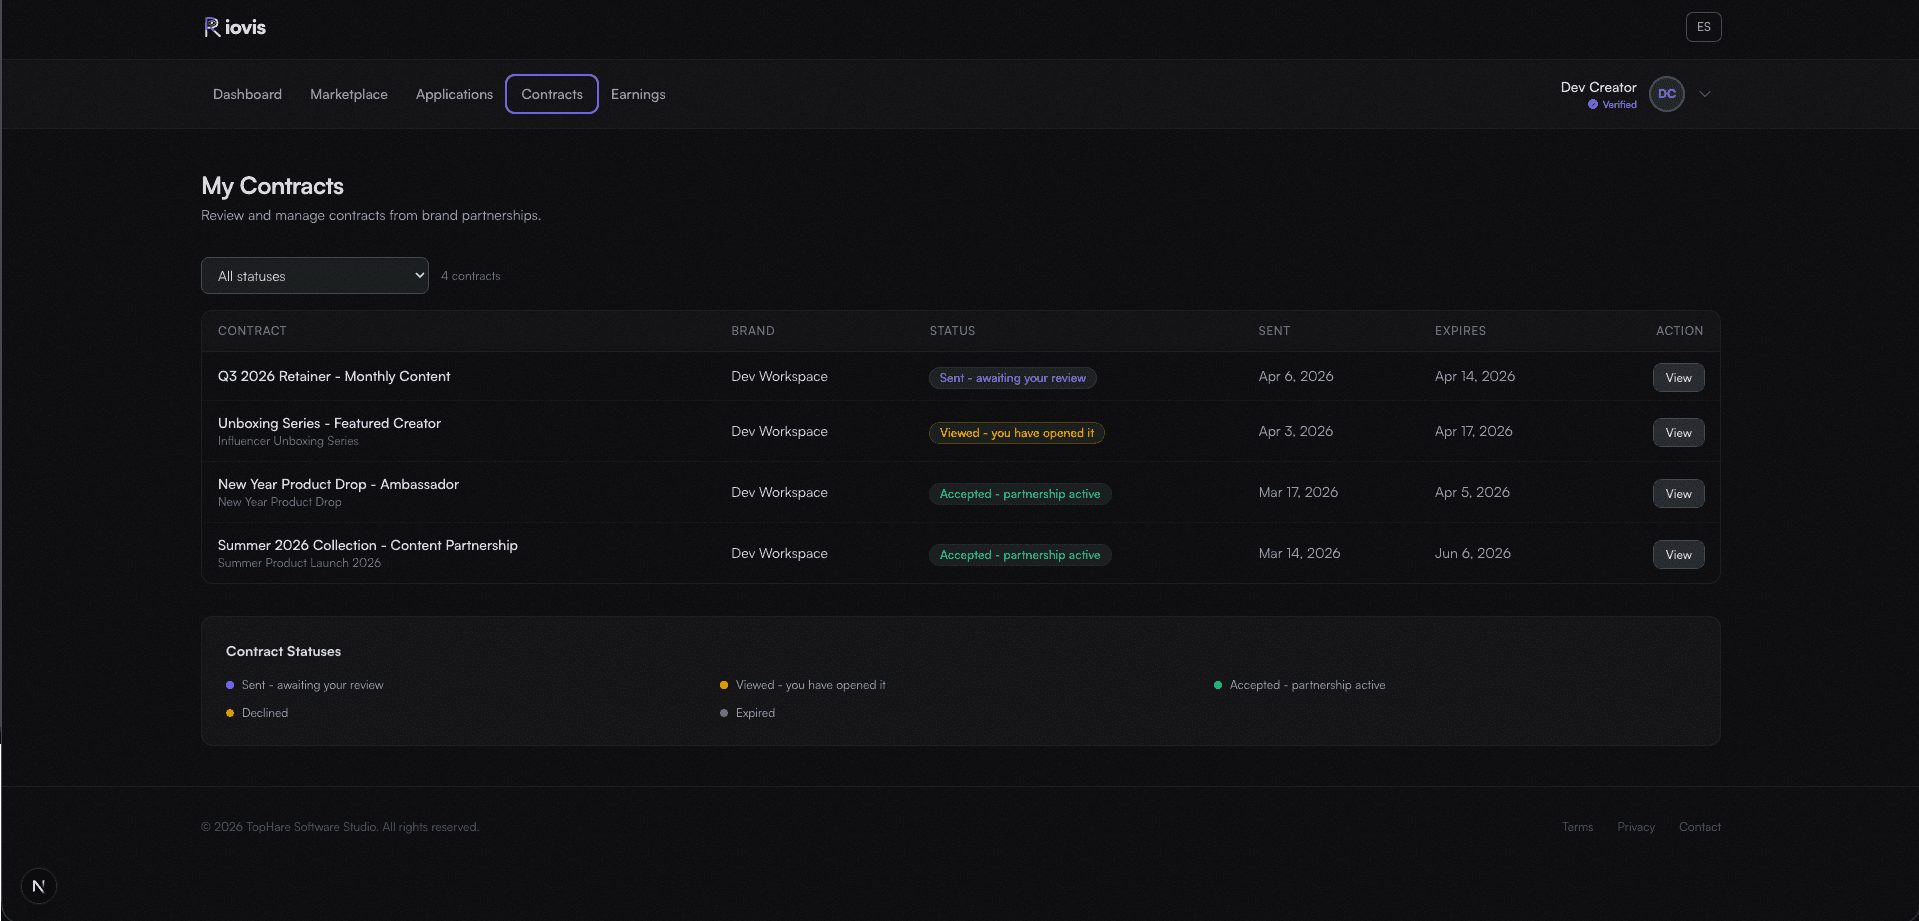Click the 'Expired' legend entry
The image size is (1919, 921).
(x=747, y=713)
